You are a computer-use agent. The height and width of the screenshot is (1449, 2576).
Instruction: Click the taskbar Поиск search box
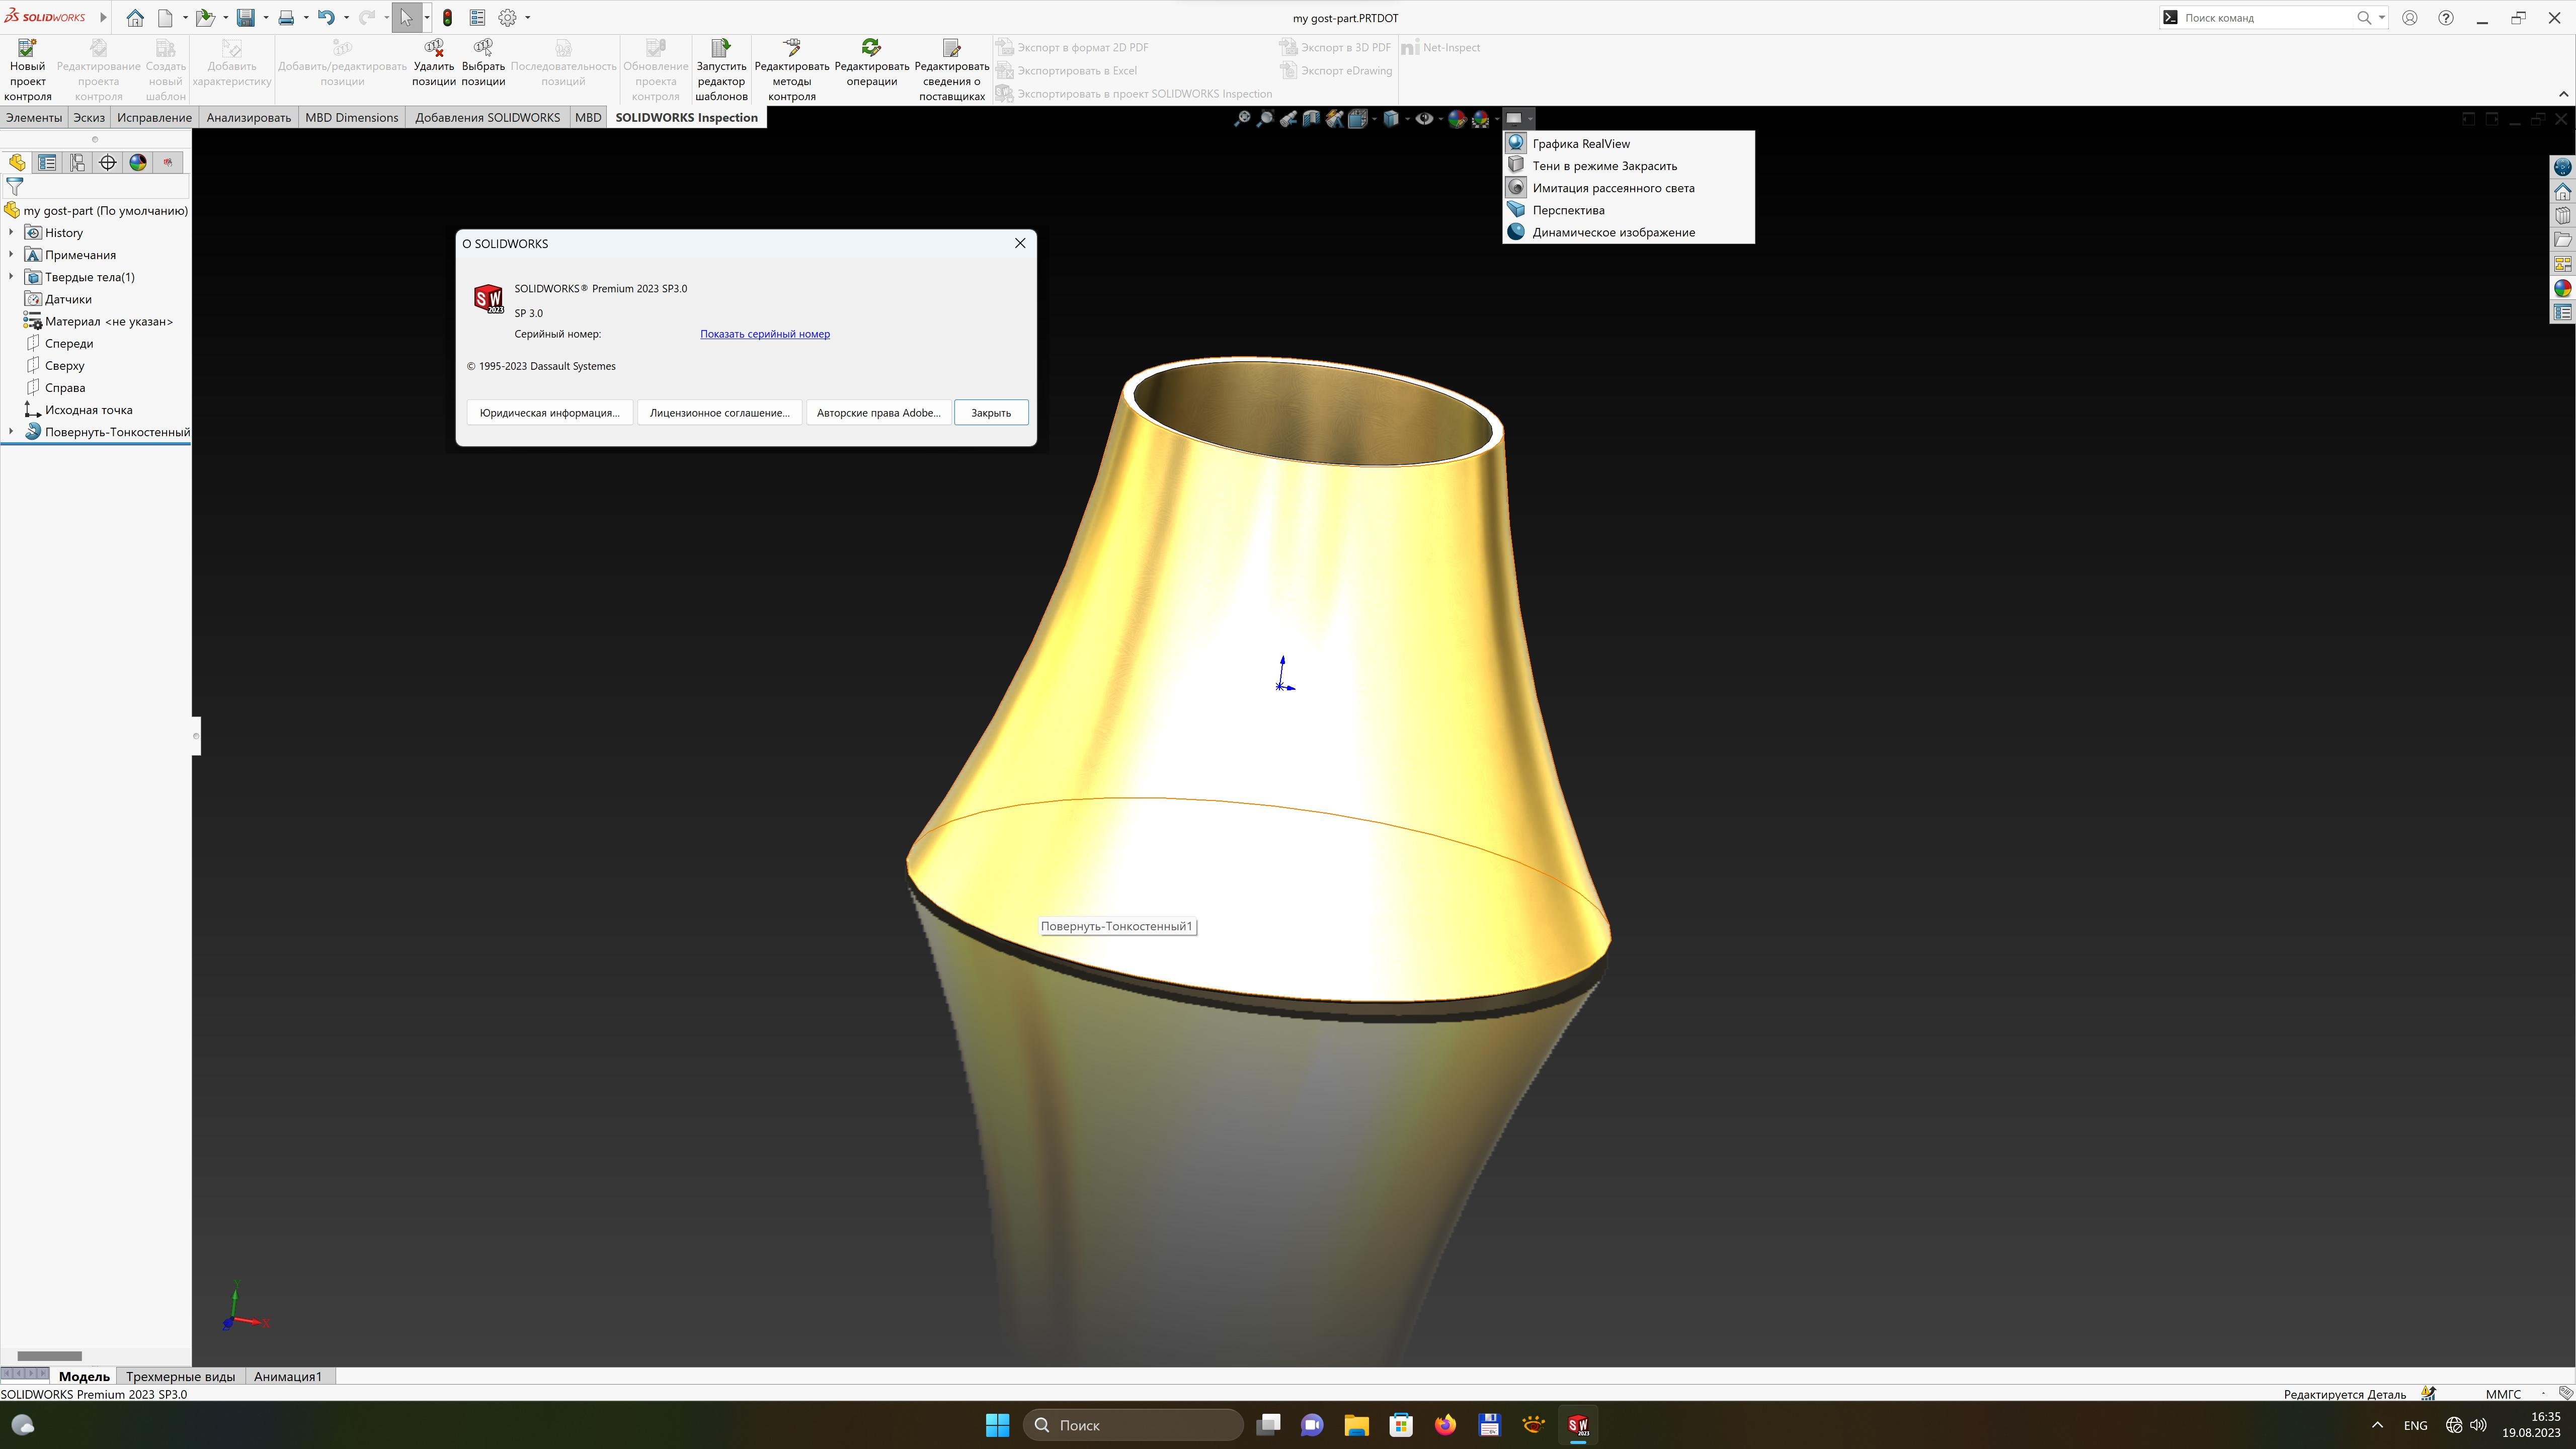coord(1133,1425)
